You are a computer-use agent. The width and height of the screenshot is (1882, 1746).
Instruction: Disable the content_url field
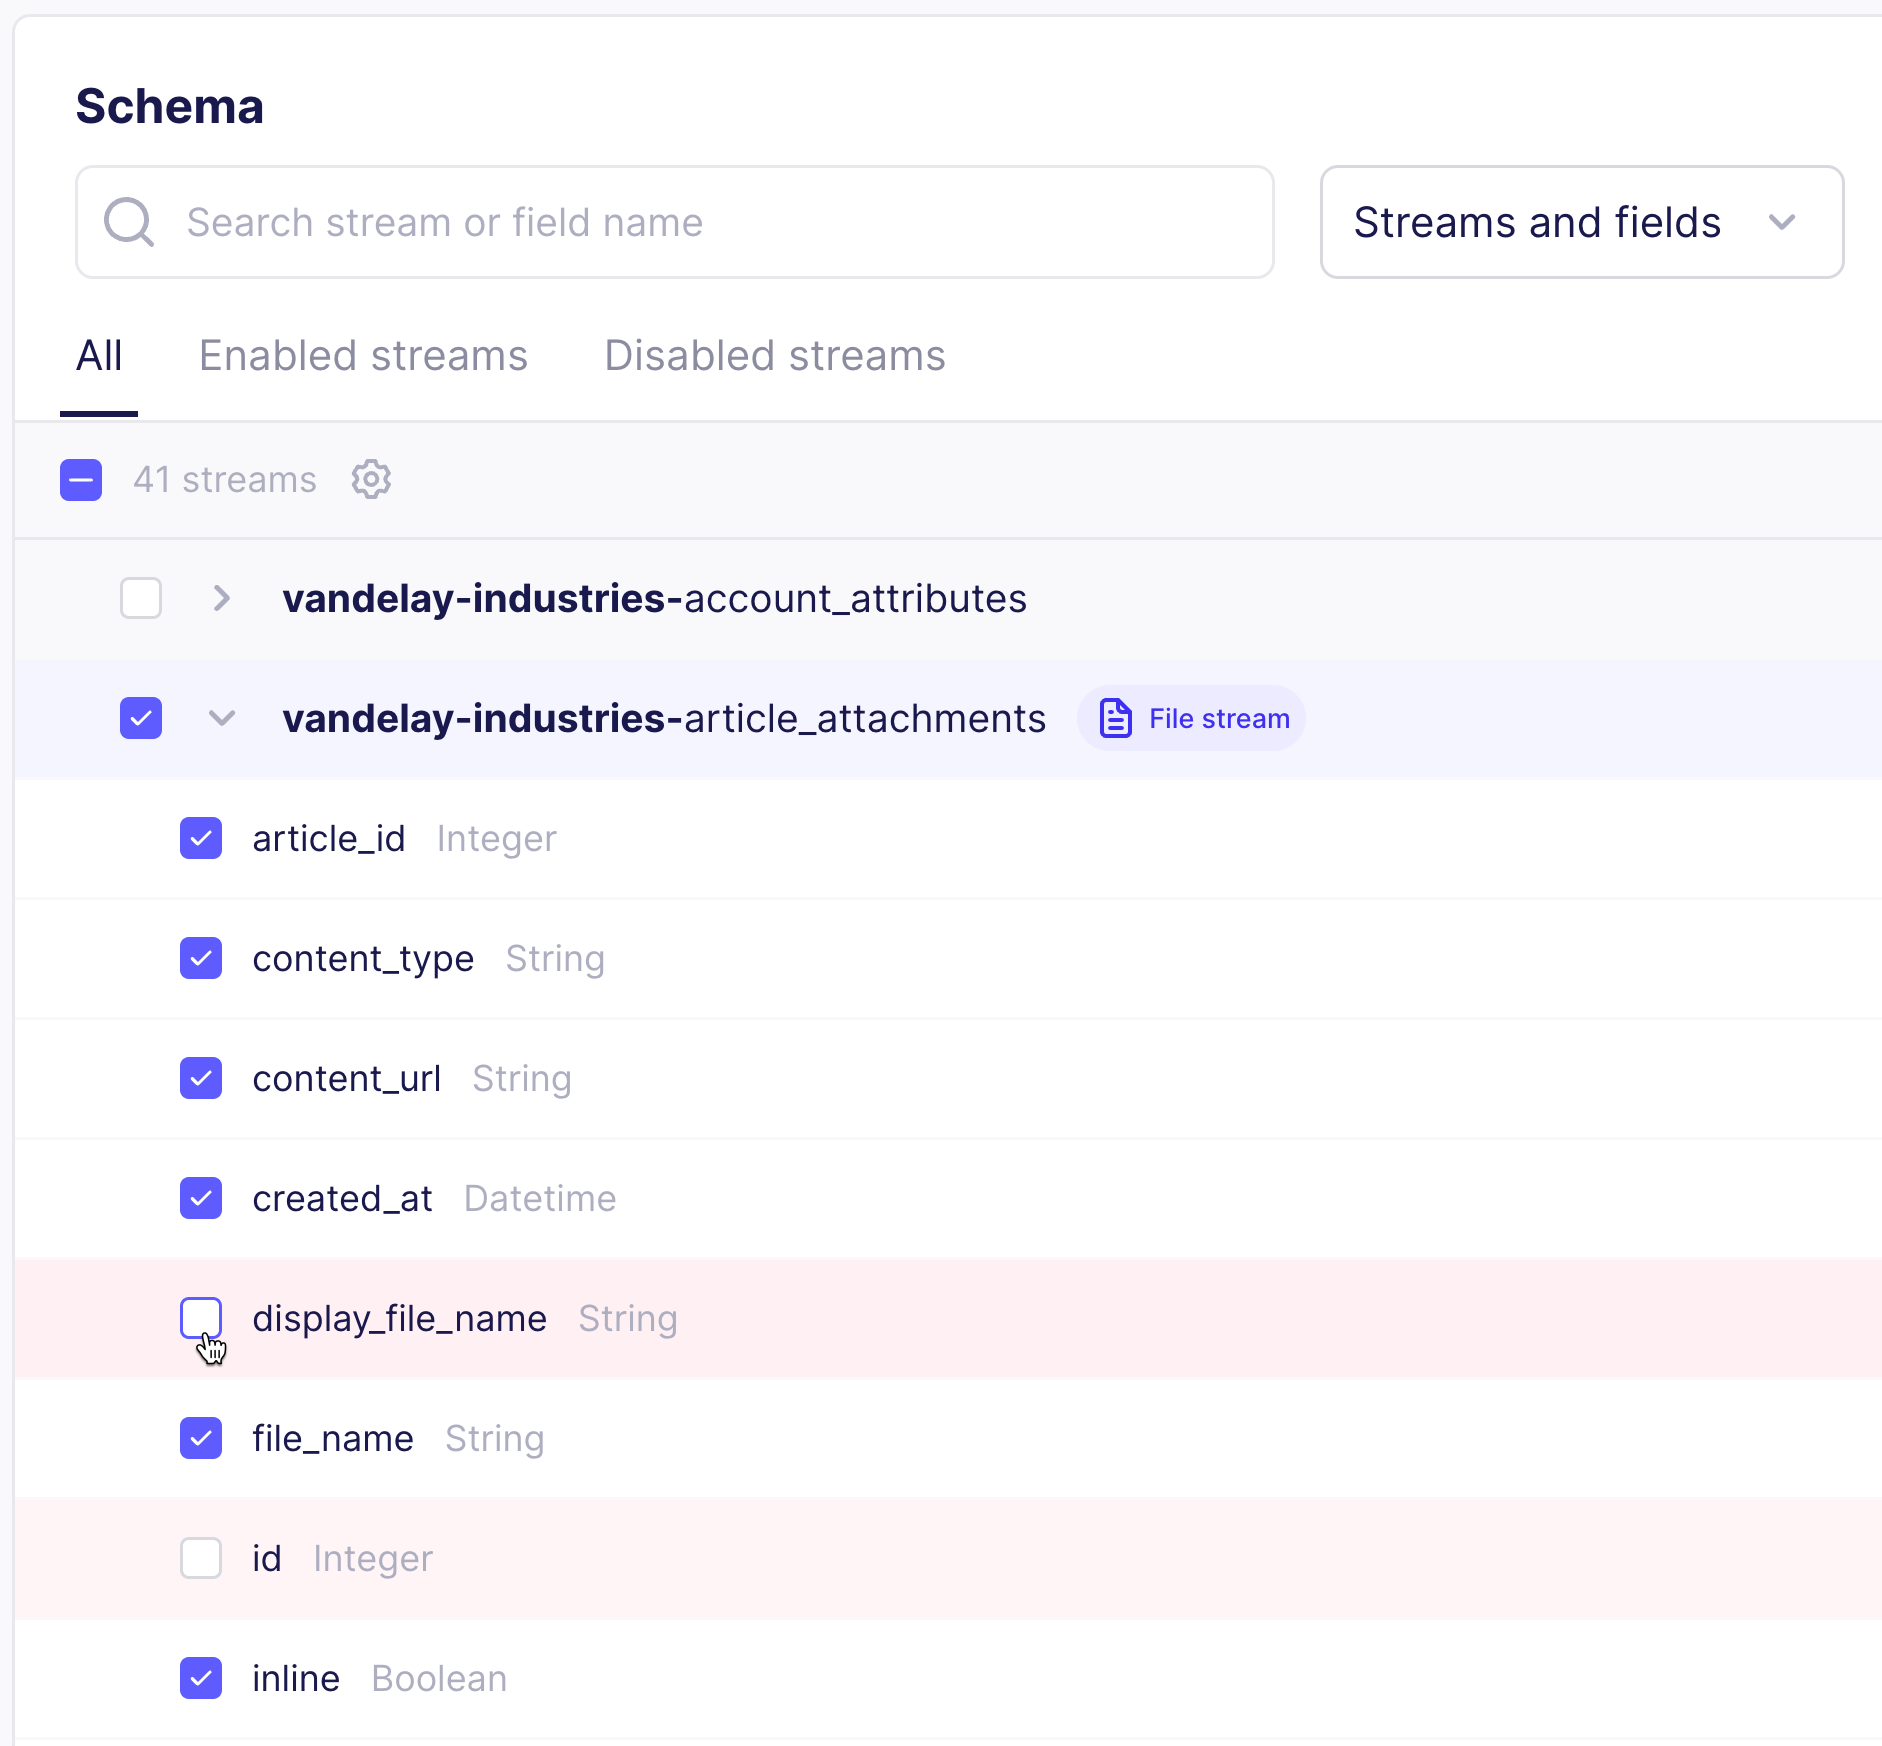click(201, 1078)
